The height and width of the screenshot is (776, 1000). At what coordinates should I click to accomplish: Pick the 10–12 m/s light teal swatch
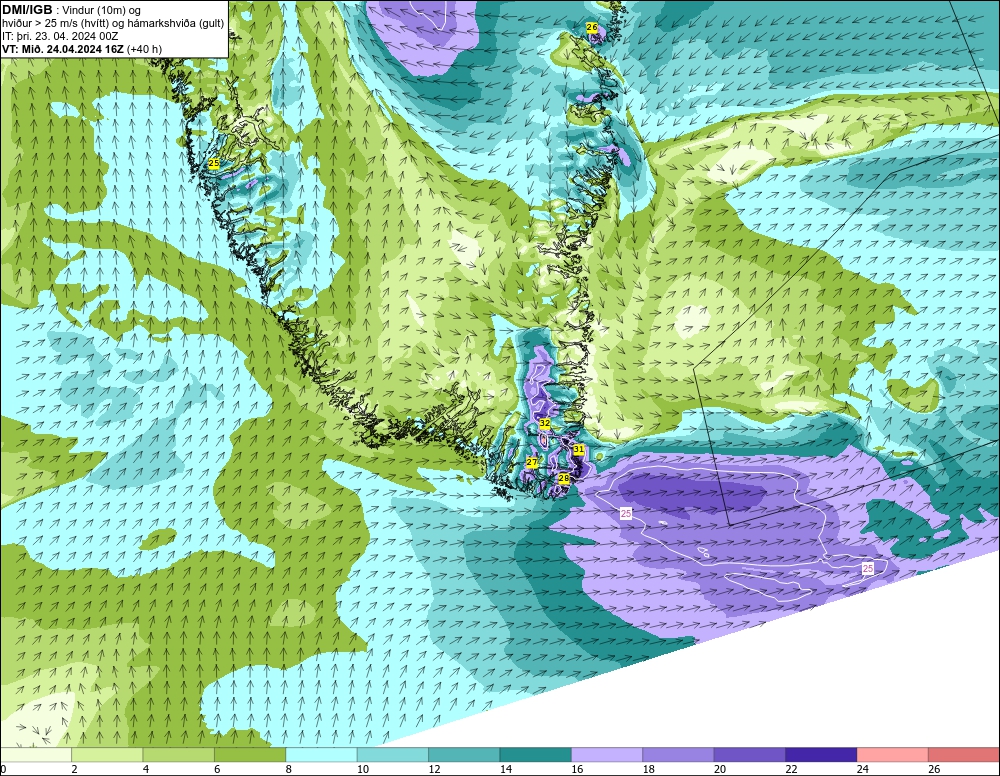point(393,755)
